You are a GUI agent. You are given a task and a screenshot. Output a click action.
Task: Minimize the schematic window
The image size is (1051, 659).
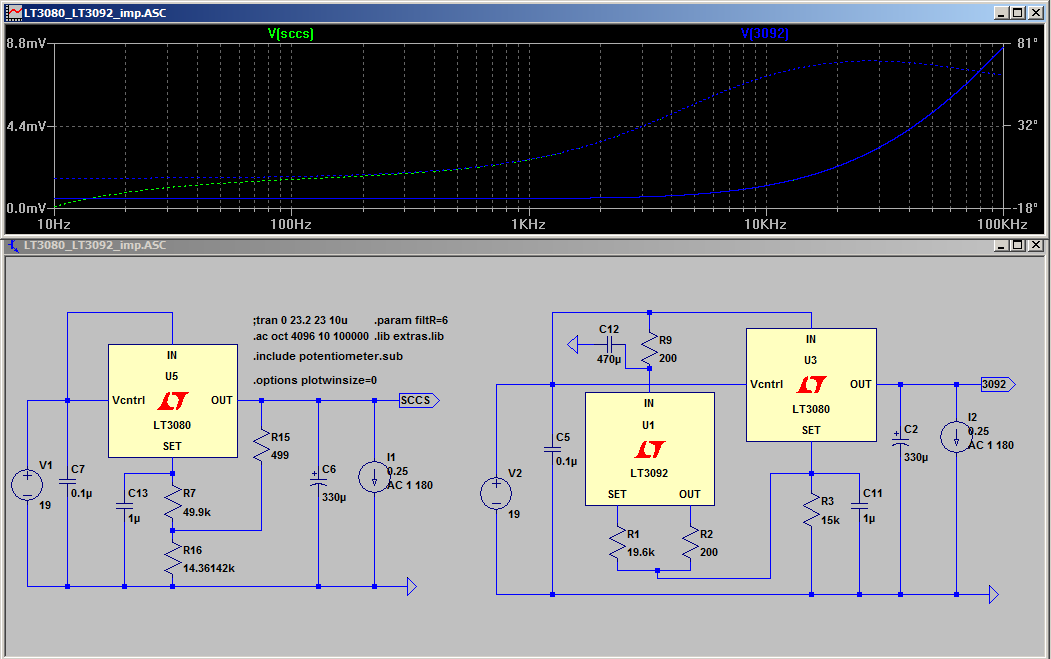[1001, 245]
